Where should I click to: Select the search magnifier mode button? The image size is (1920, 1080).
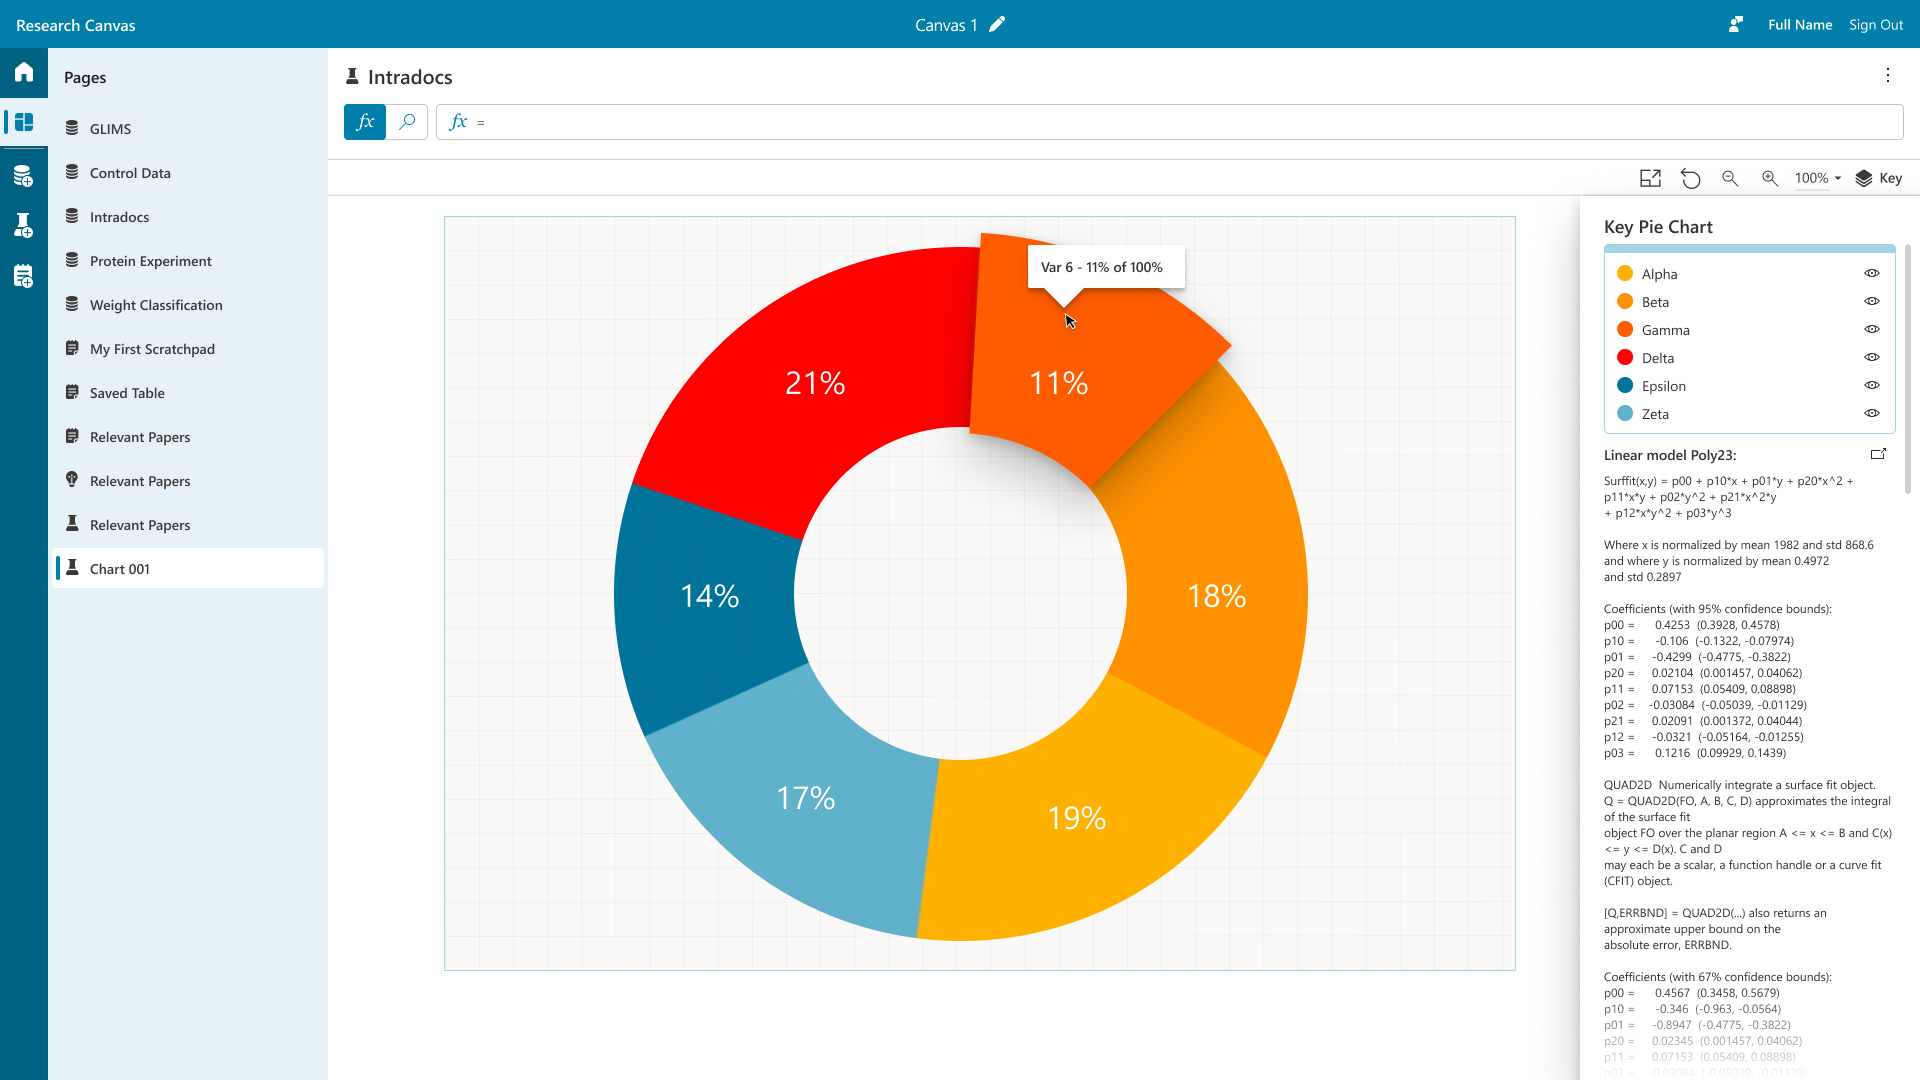(x=407, y=122)
